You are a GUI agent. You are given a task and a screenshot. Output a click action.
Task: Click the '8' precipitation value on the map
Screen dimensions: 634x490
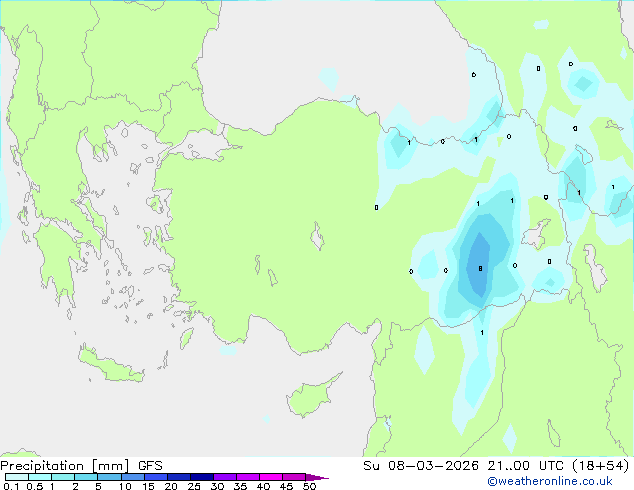480,268
